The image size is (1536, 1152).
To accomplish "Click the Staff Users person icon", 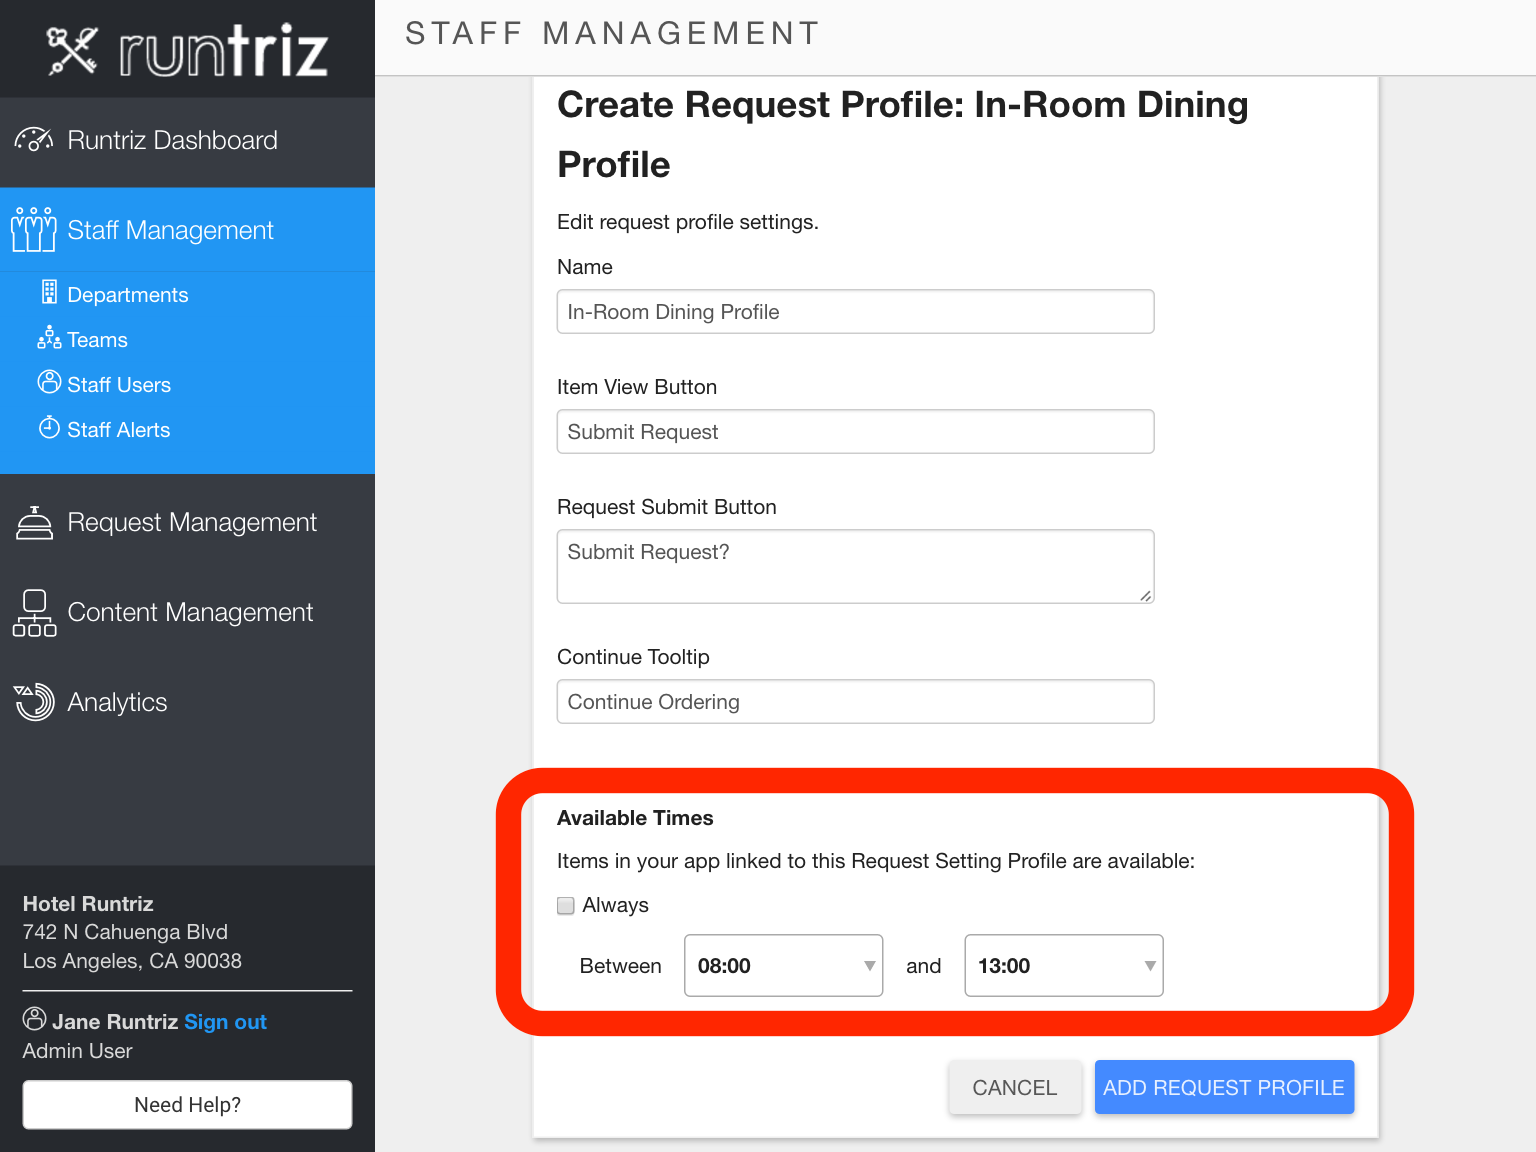I will 49,382.
